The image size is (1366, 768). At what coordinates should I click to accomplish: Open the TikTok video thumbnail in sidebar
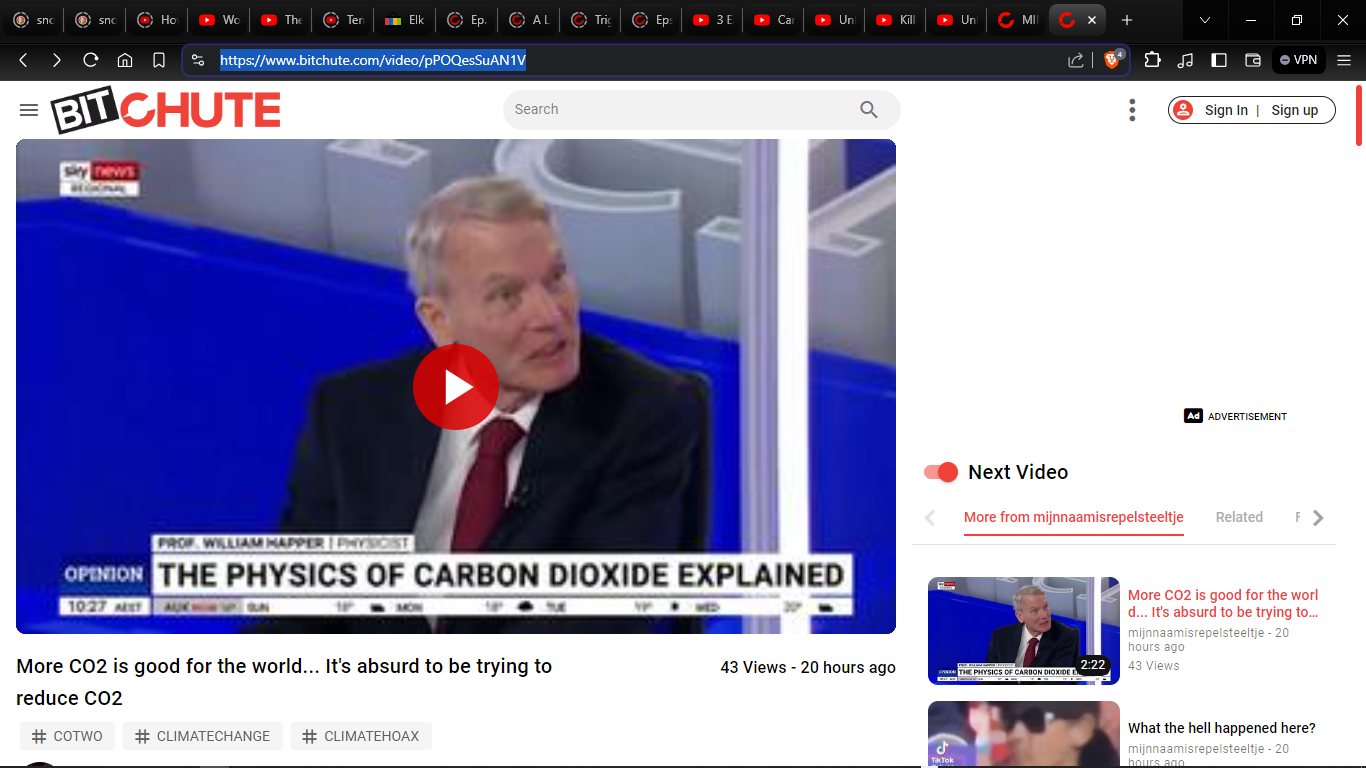tap(1024, 734)
